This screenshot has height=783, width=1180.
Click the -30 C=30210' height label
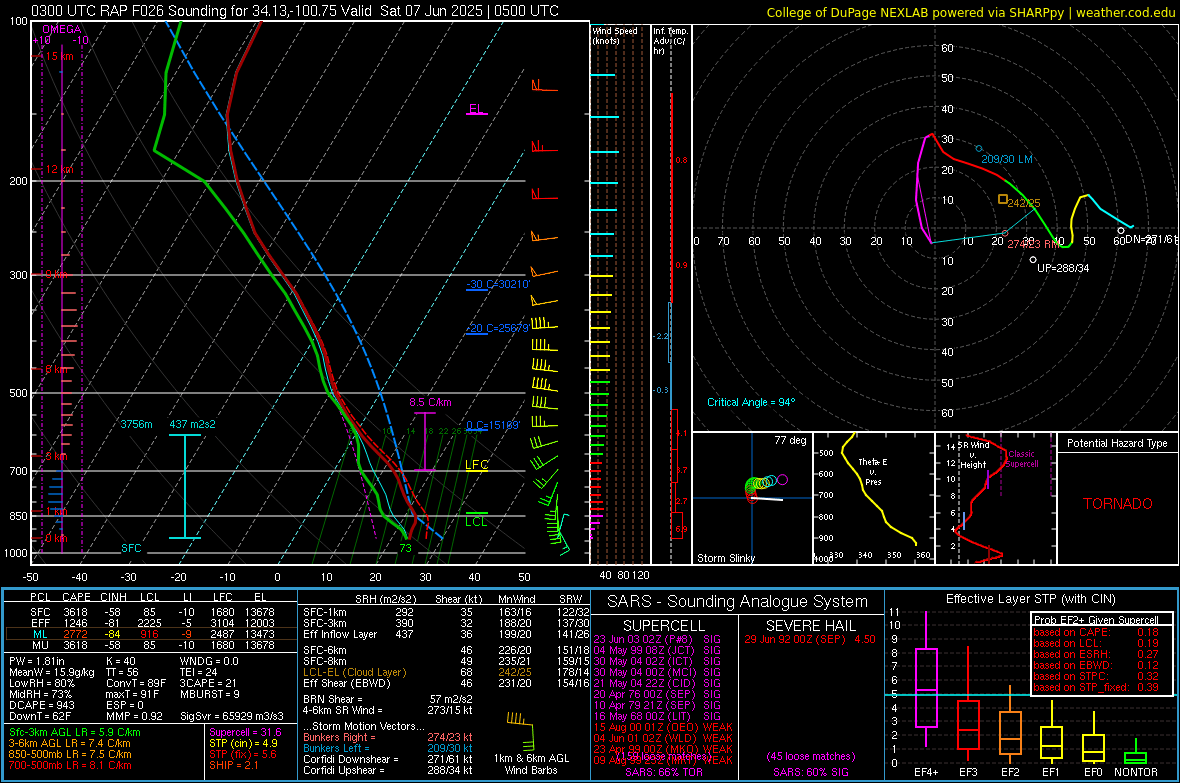click(x=498, y=285)
